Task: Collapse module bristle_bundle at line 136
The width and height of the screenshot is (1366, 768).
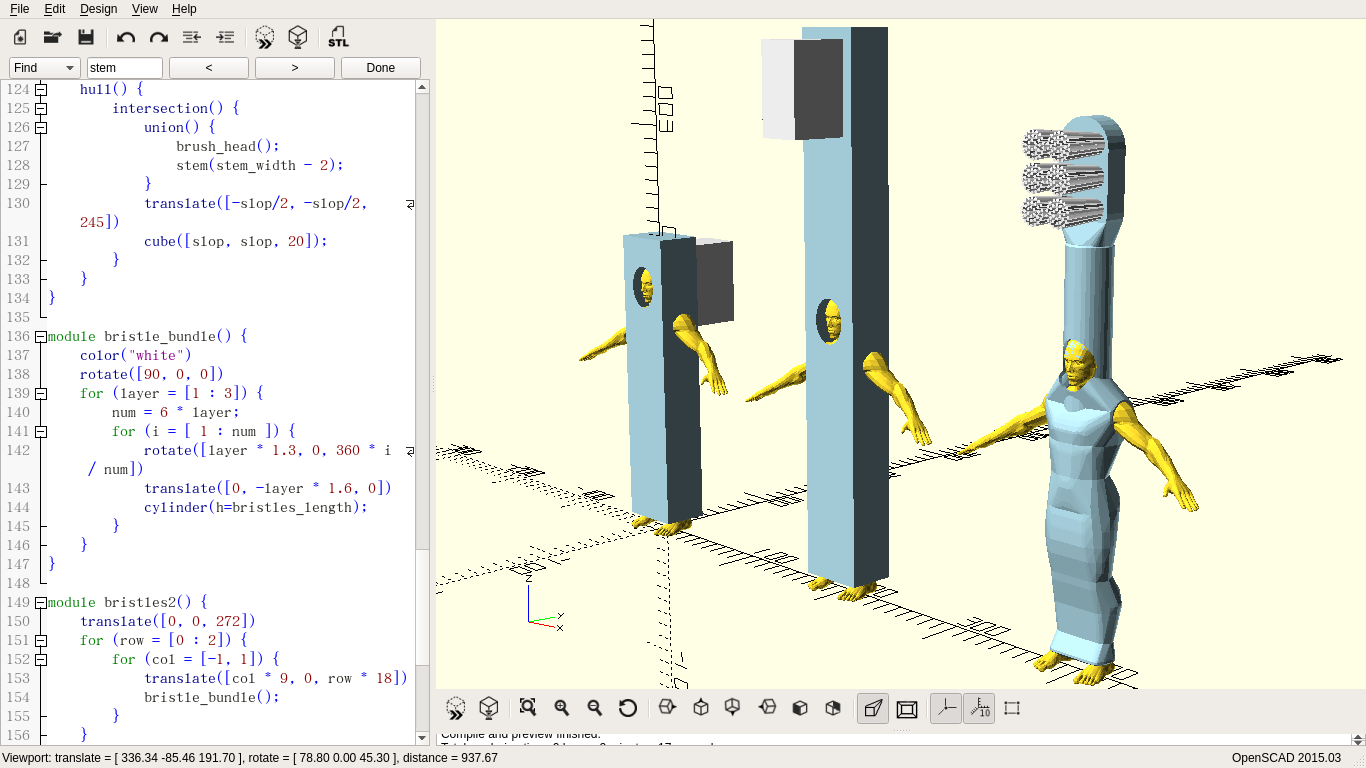Action: pos(41,336)
